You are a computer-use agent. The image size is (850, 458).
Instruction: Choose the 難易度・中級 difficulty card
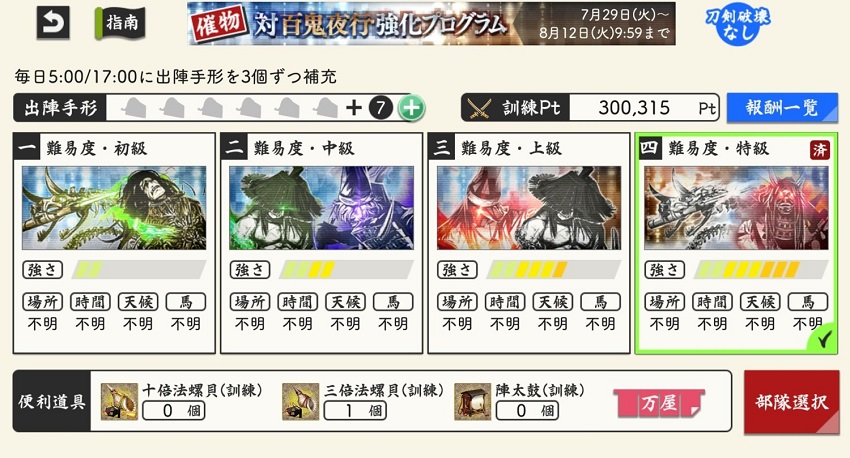coord(321,243)
